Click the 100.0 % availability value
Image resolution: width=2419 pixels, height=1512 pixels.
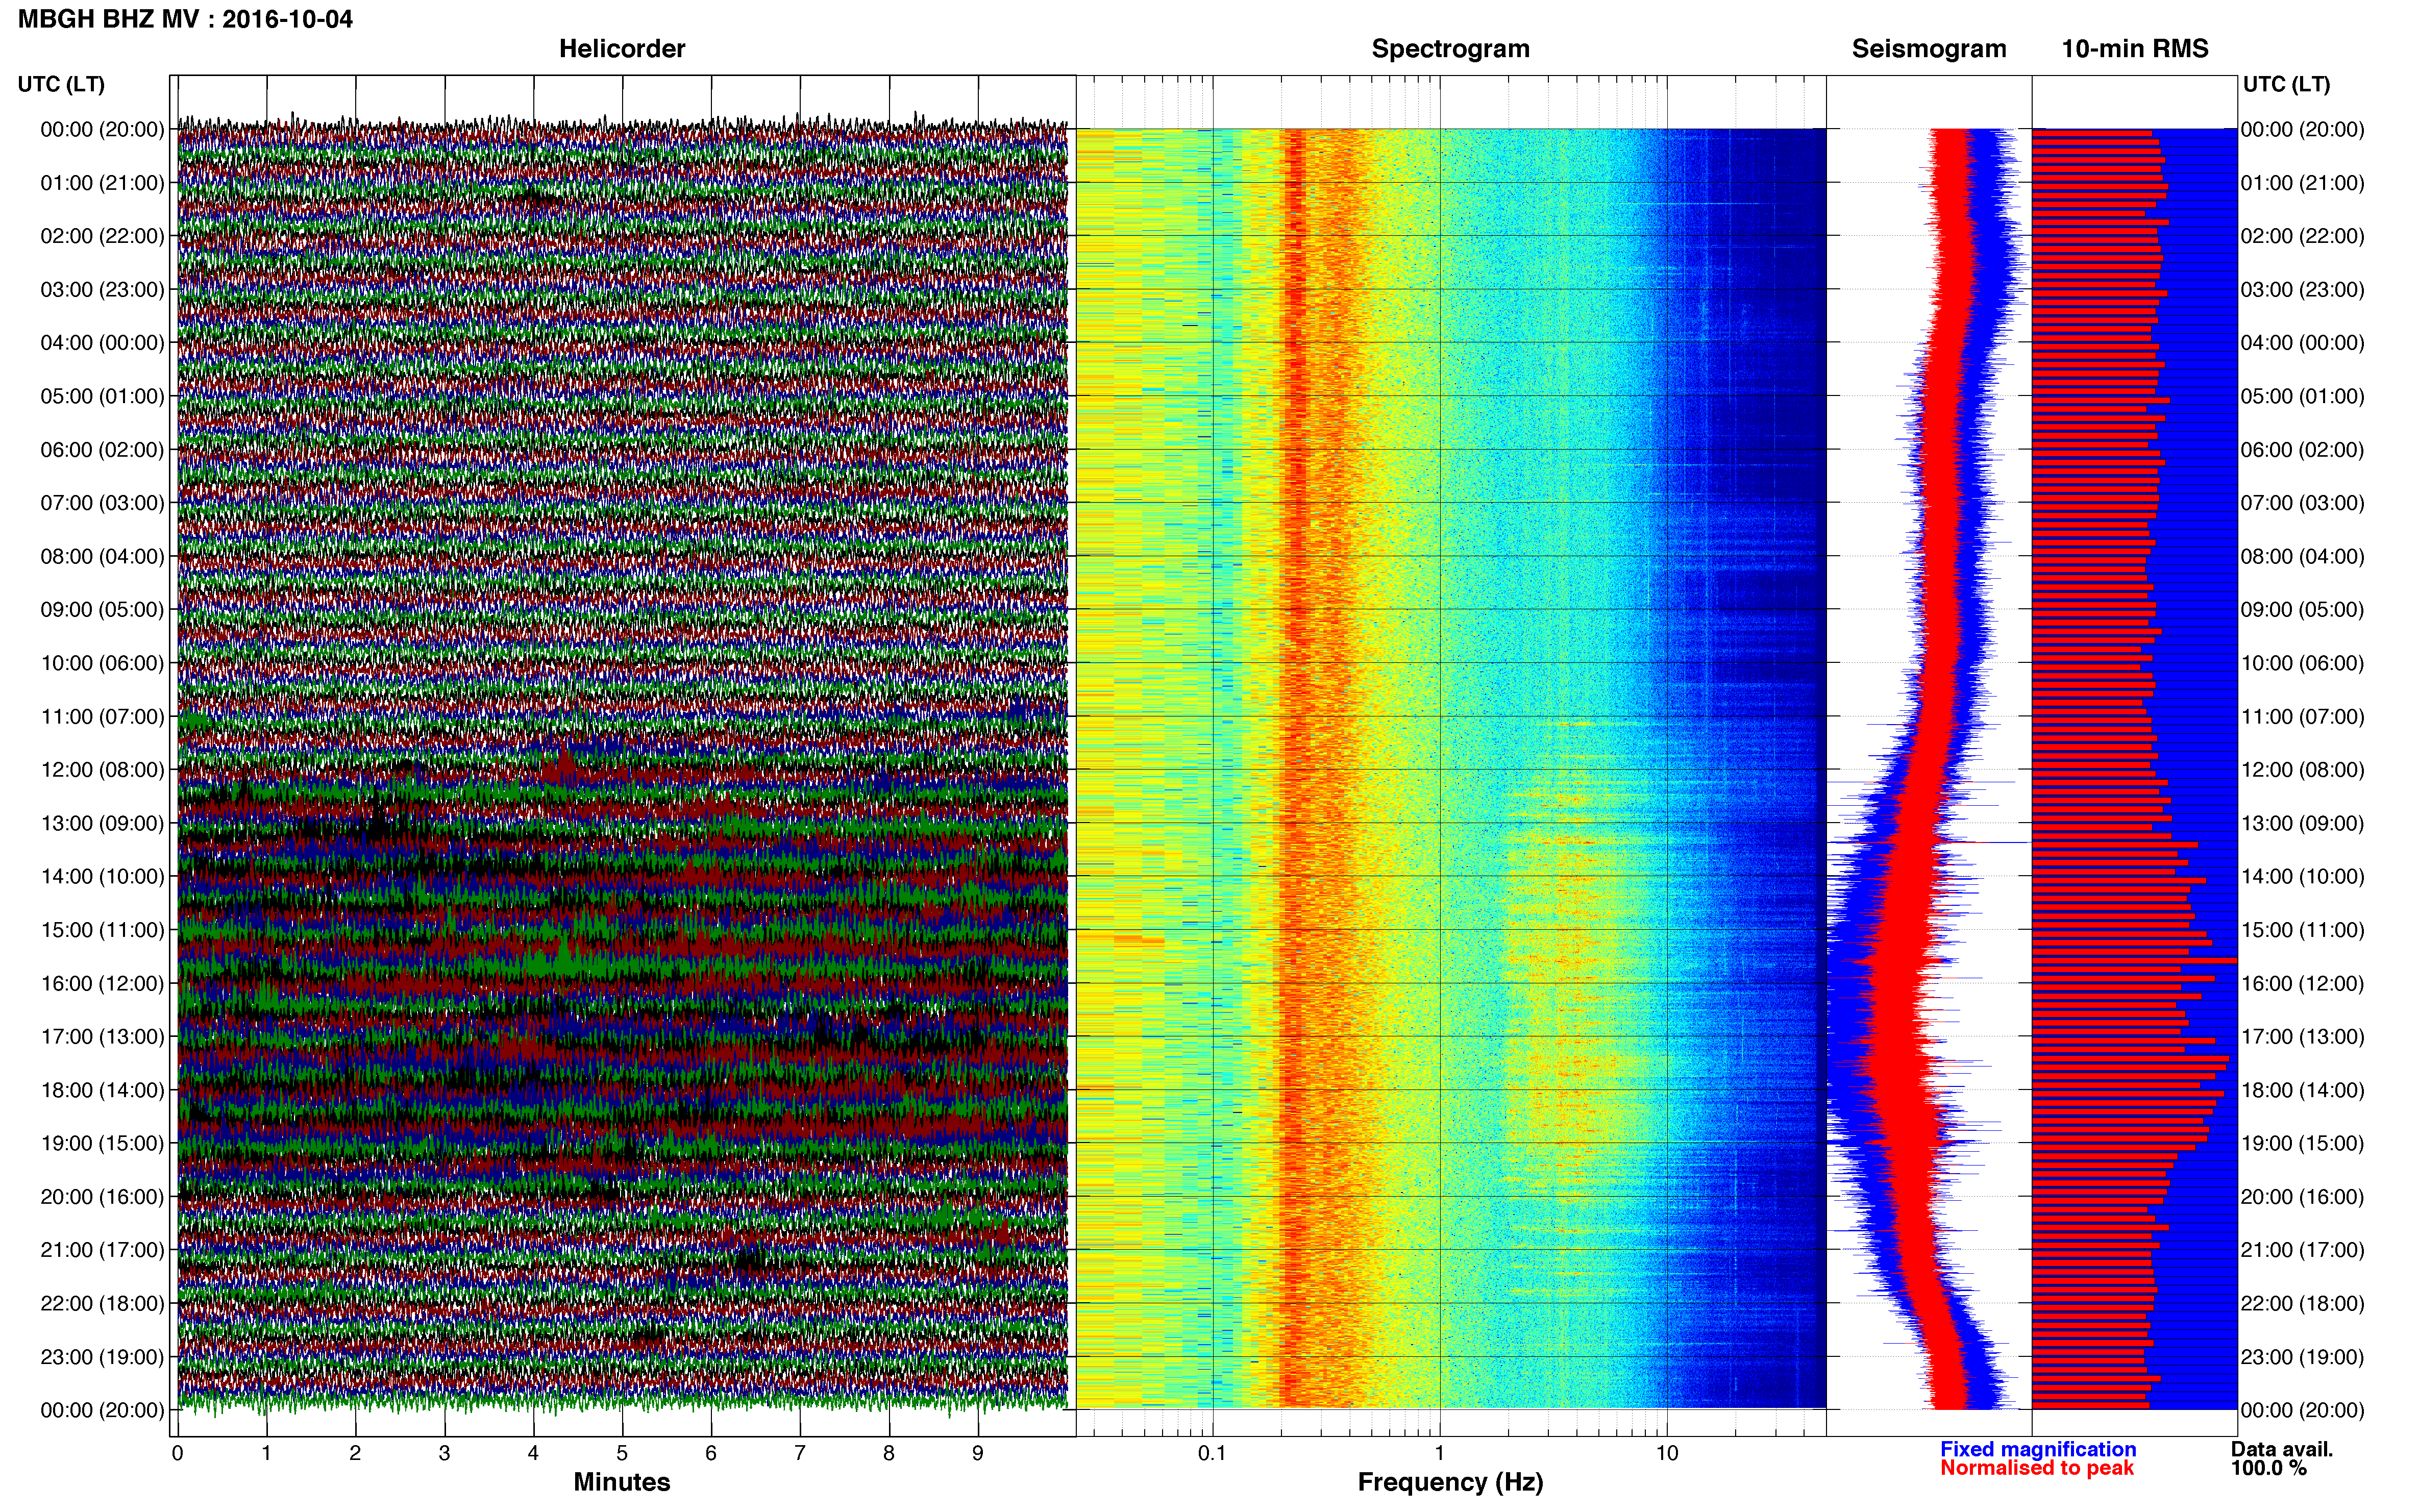(2268, 1468)
